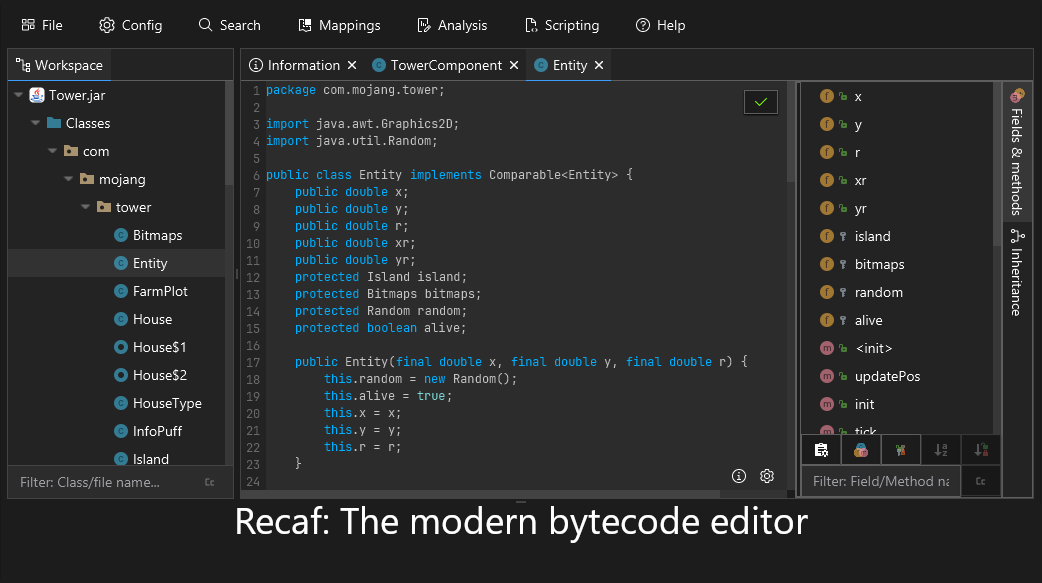Image resolution: width=1042 pixels, height=583 pixels.
Task: Toggle sort members alphabetically
Action: click(941, 450)
